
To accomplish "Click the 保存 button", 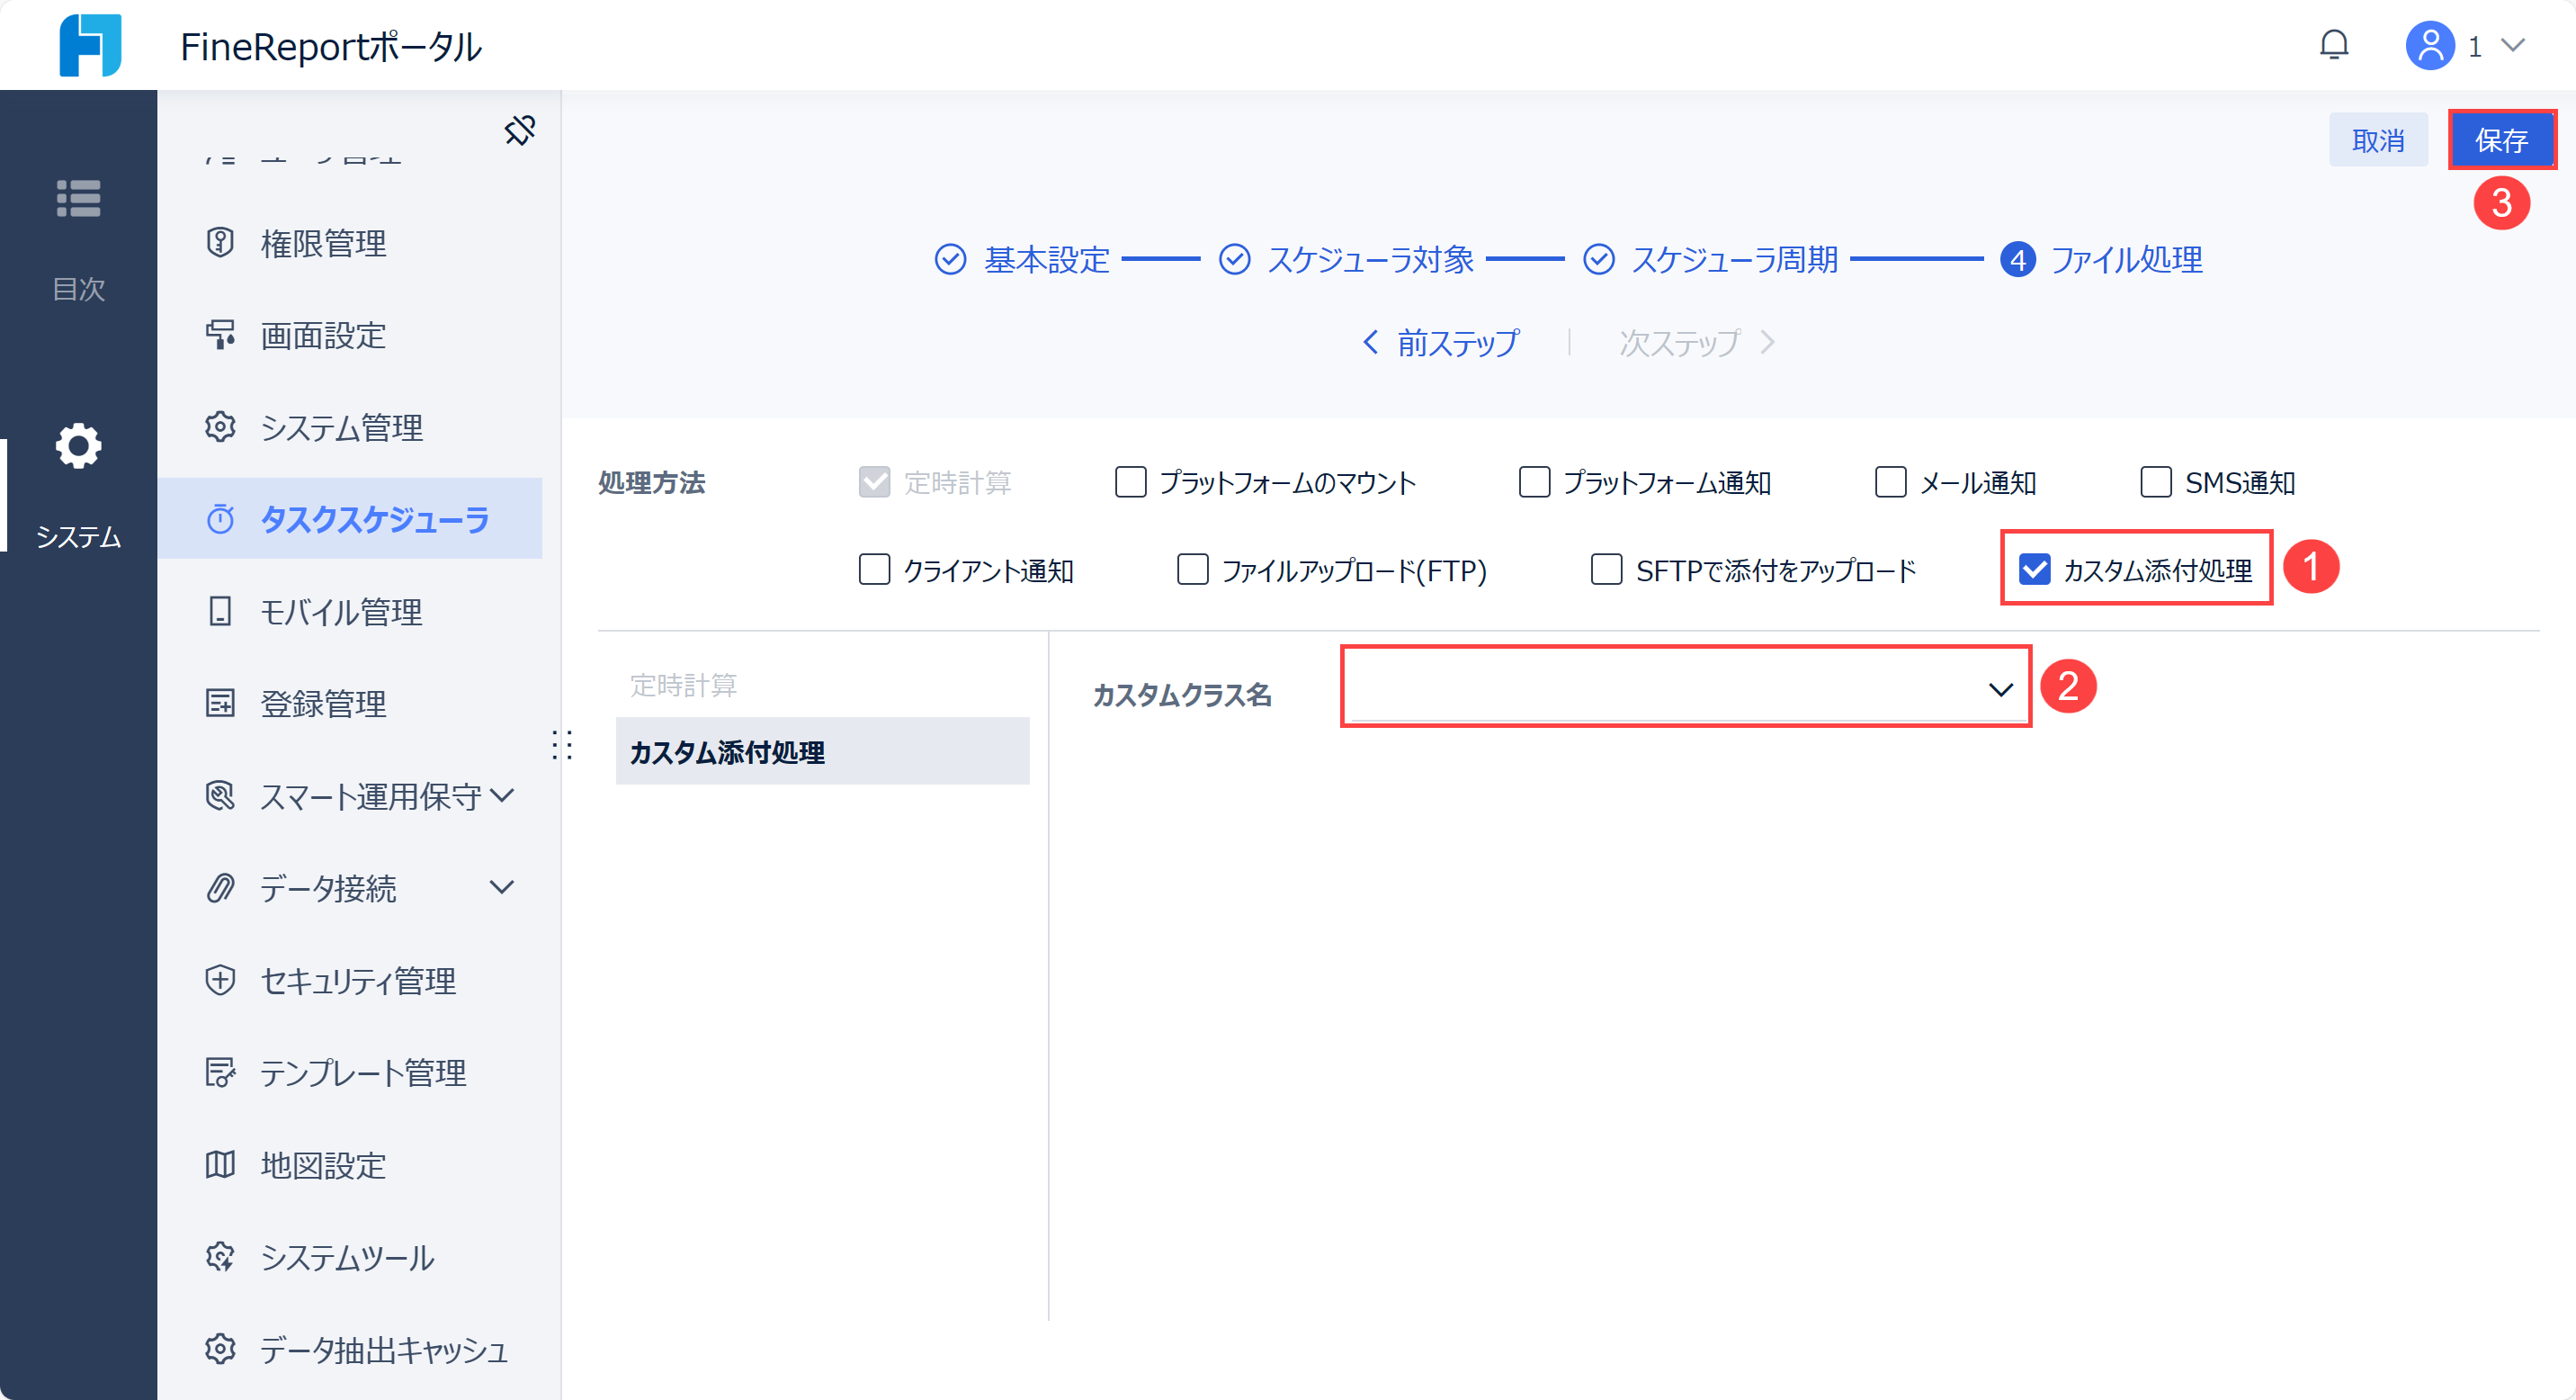I will click(2501, 140).
